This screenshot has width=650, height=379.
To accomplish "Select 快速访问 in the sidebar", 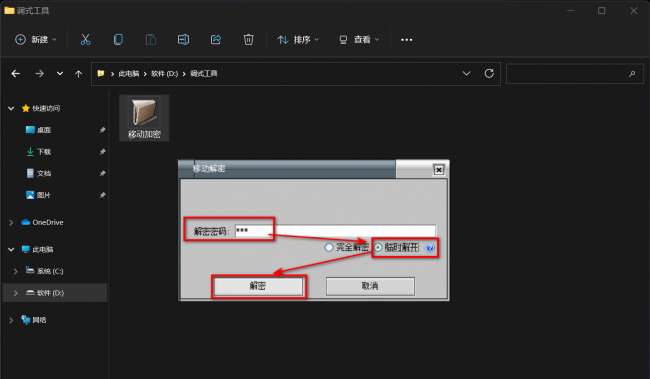I will [x=46, y=109].
